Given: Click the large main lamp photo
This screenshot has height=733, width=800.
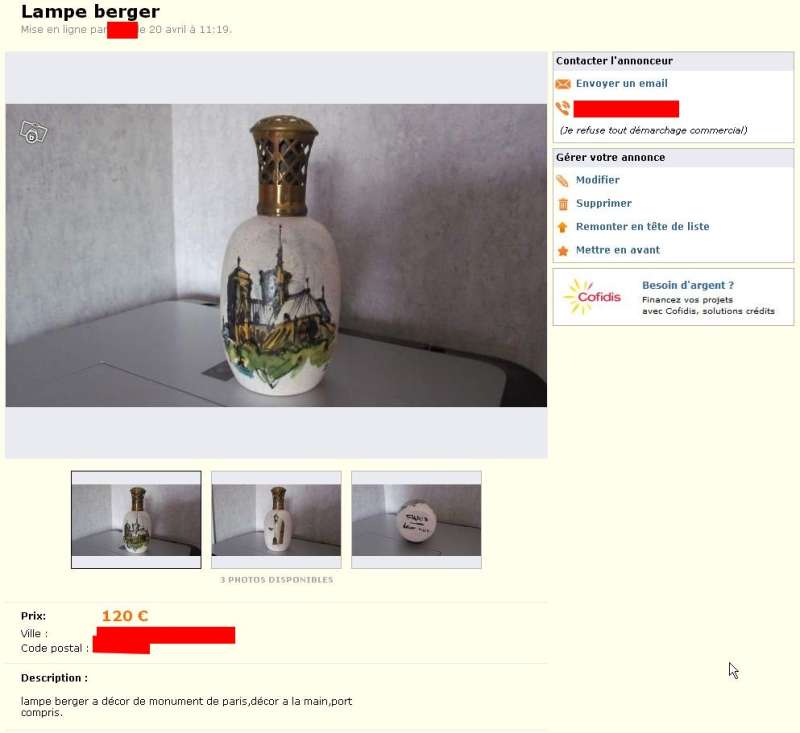Looking at the screenshot, I should [276, 255].
